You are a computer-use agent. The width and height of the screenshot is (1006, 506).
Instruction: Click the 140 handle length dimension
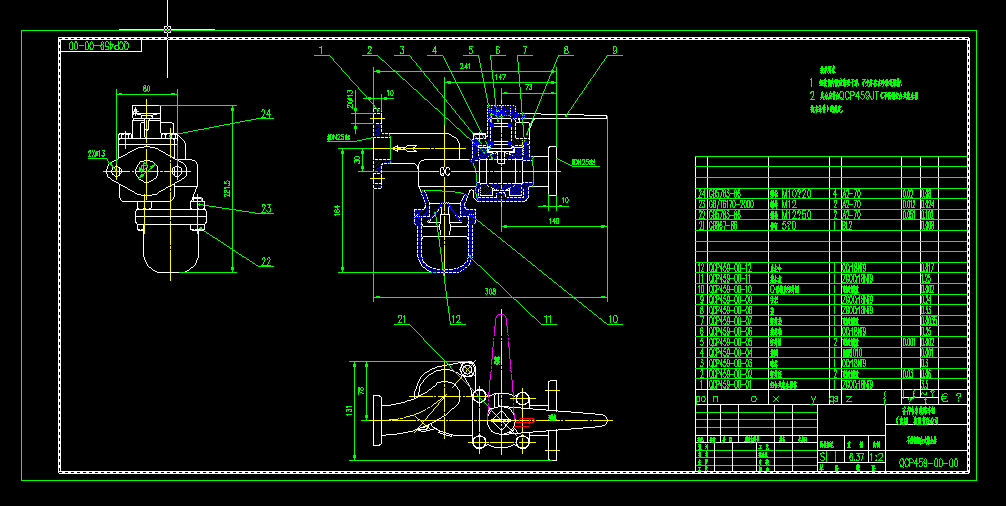pyautogui.click(x=554, y=221)
